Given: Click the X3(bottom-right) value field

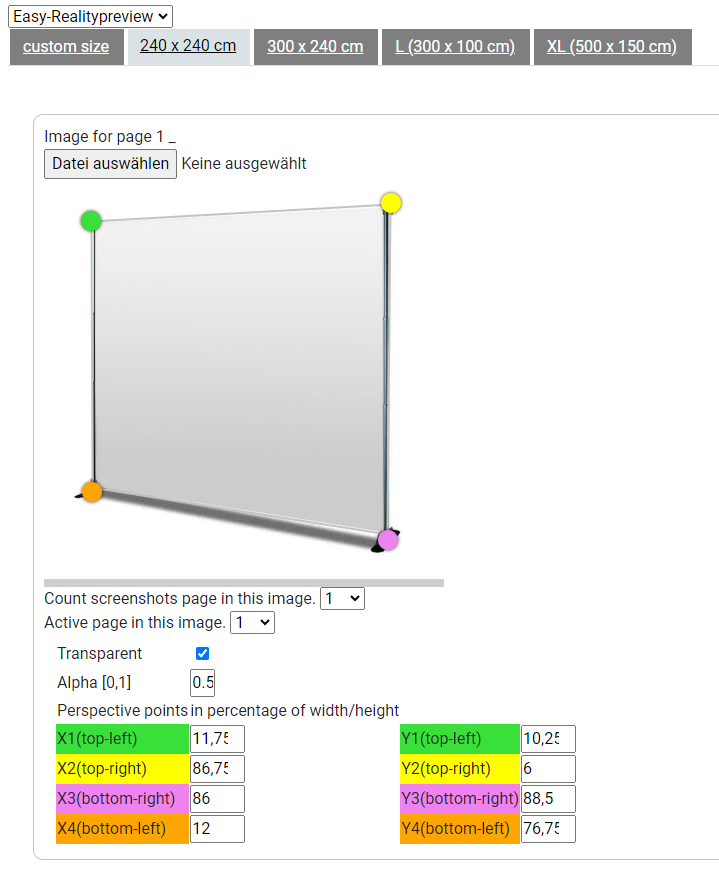Looking at the screenshot, I should point(217,799).
